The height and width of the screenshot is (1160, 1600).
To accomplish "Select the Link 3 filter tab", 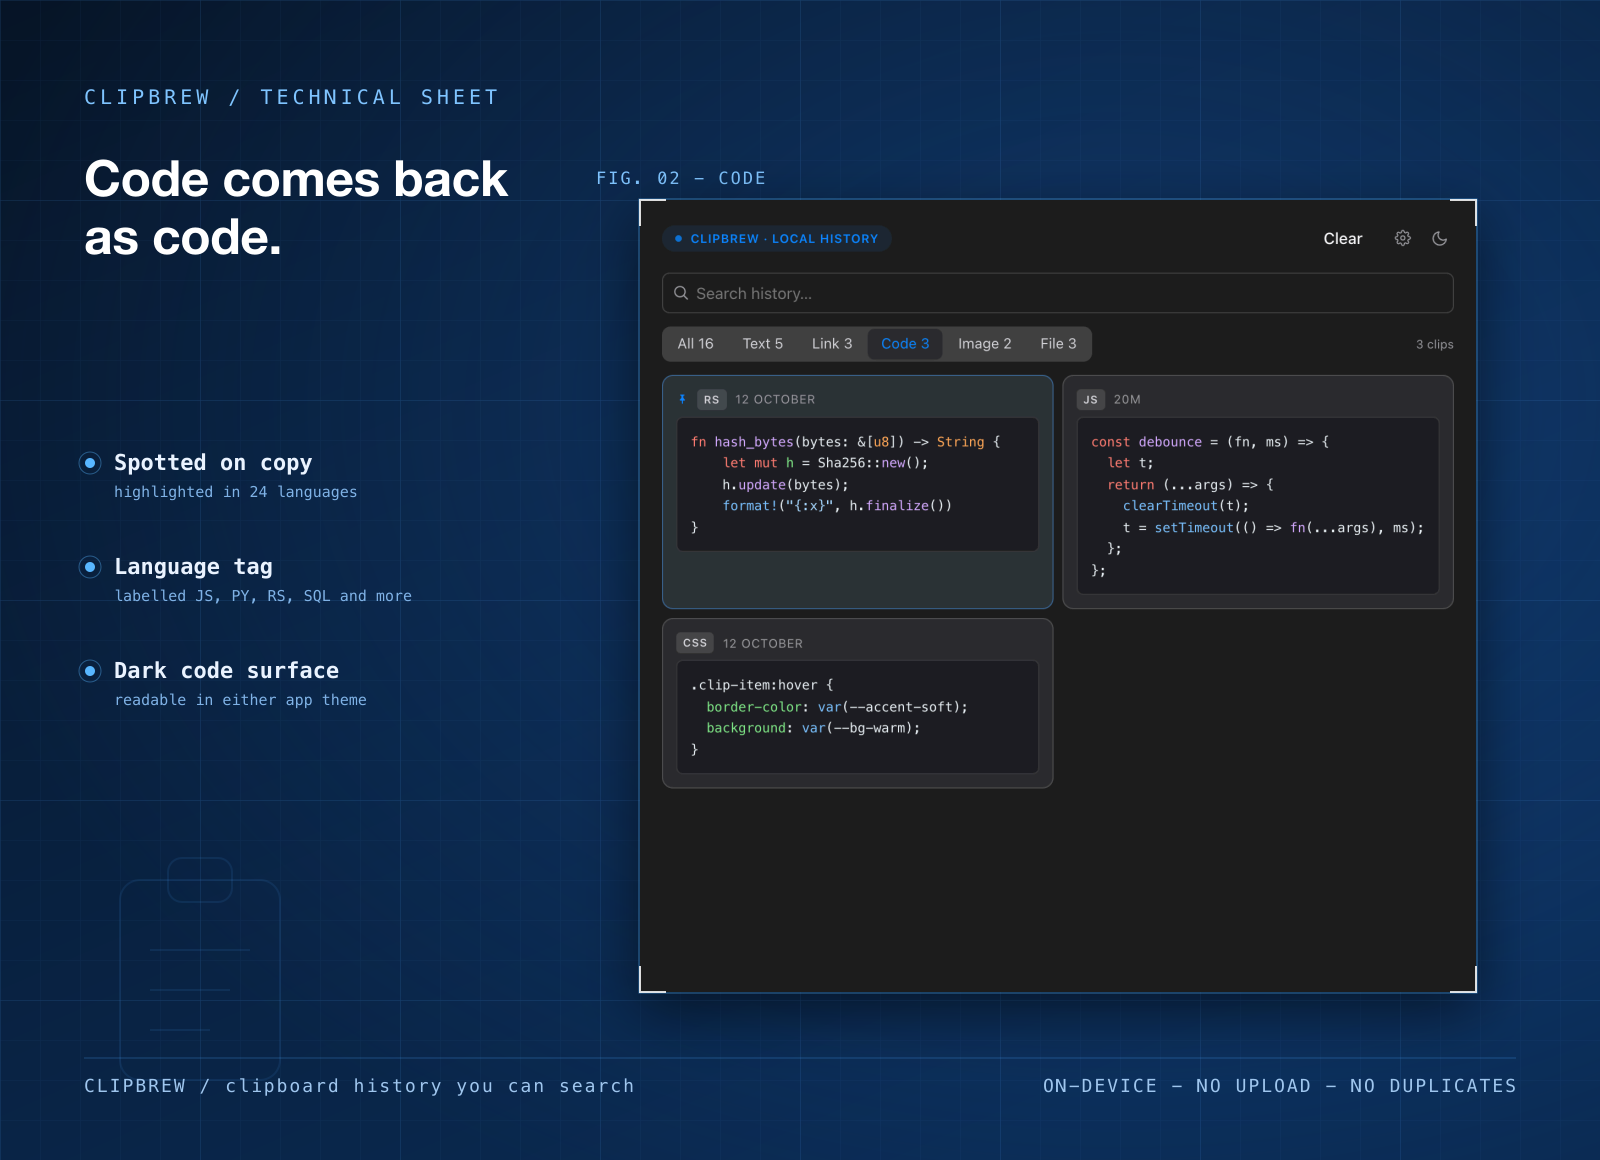I will point(832,344).
